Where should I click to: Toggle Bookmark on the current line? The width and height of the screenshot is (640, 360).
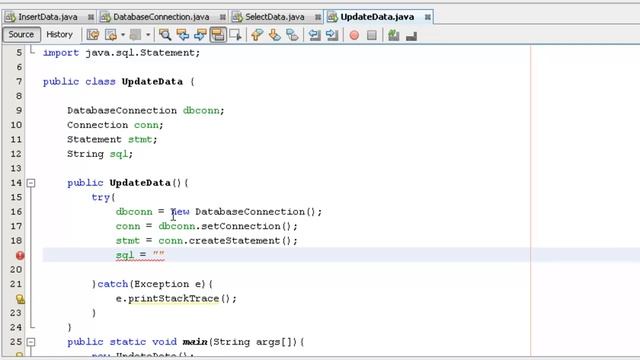click(292, 35)
